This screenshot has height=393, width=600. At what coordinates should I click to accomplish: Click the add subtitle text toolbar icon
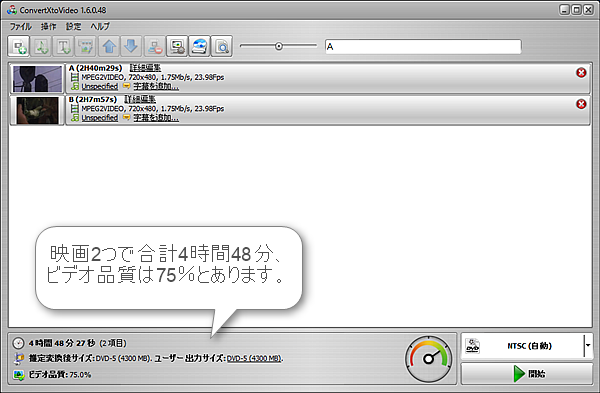click(x=63, y=47)
